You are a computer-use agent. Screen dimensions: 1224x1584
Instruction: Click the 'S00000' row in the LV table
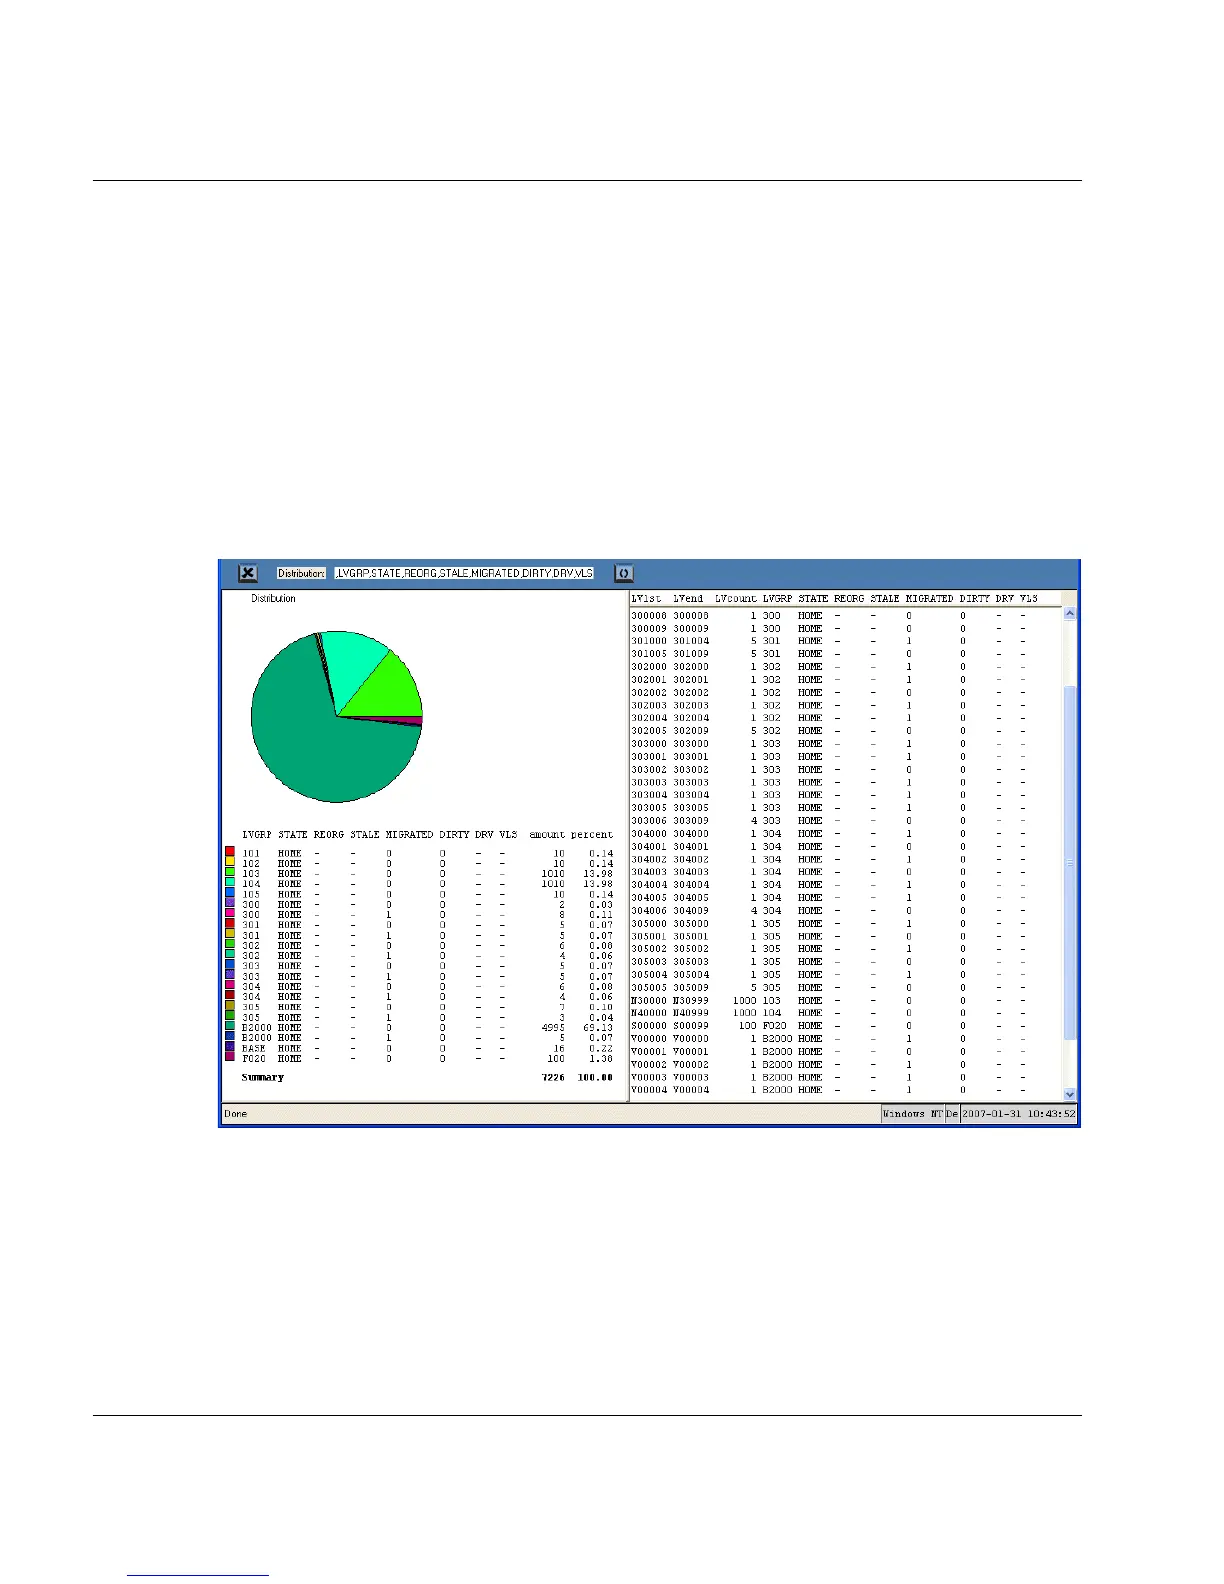coord(830,1026)
